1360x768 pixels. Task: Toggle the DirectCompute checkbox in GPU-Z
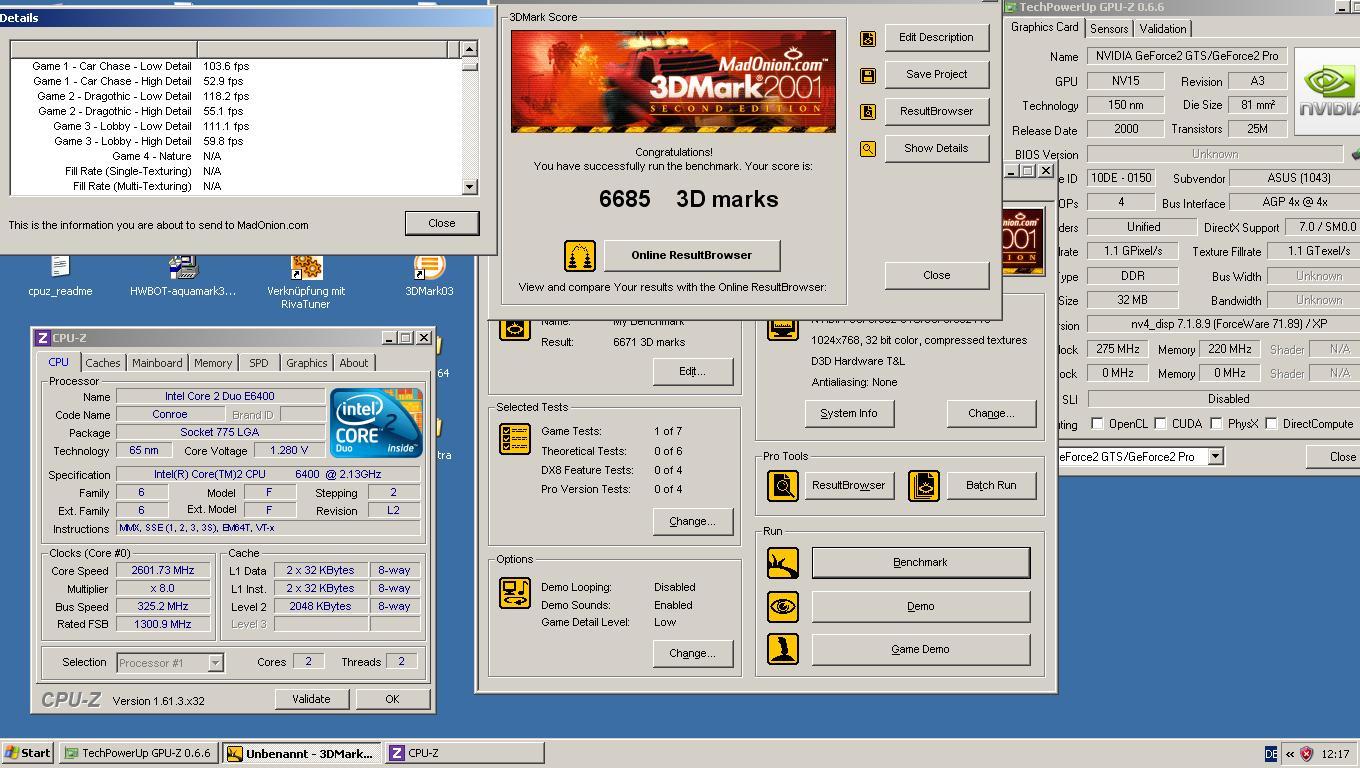pyautogui.click(x=1271, y=424)
